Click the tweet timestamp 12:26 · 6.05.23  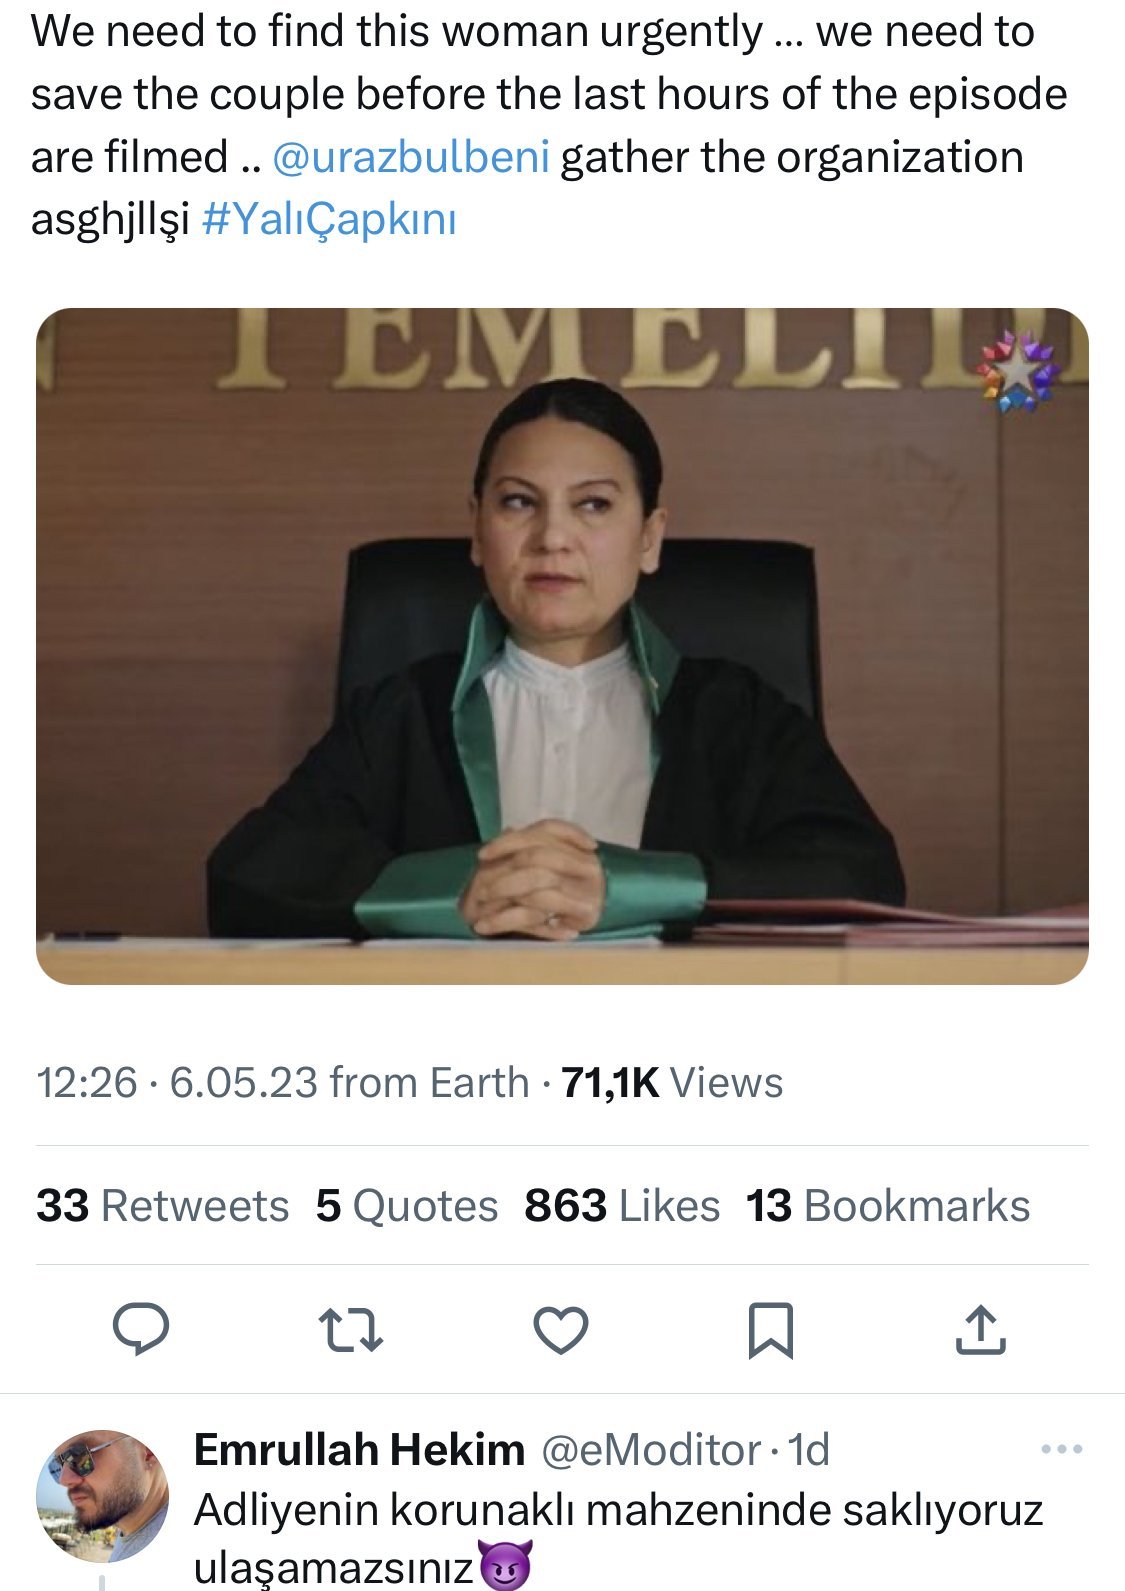point(177,1083)
